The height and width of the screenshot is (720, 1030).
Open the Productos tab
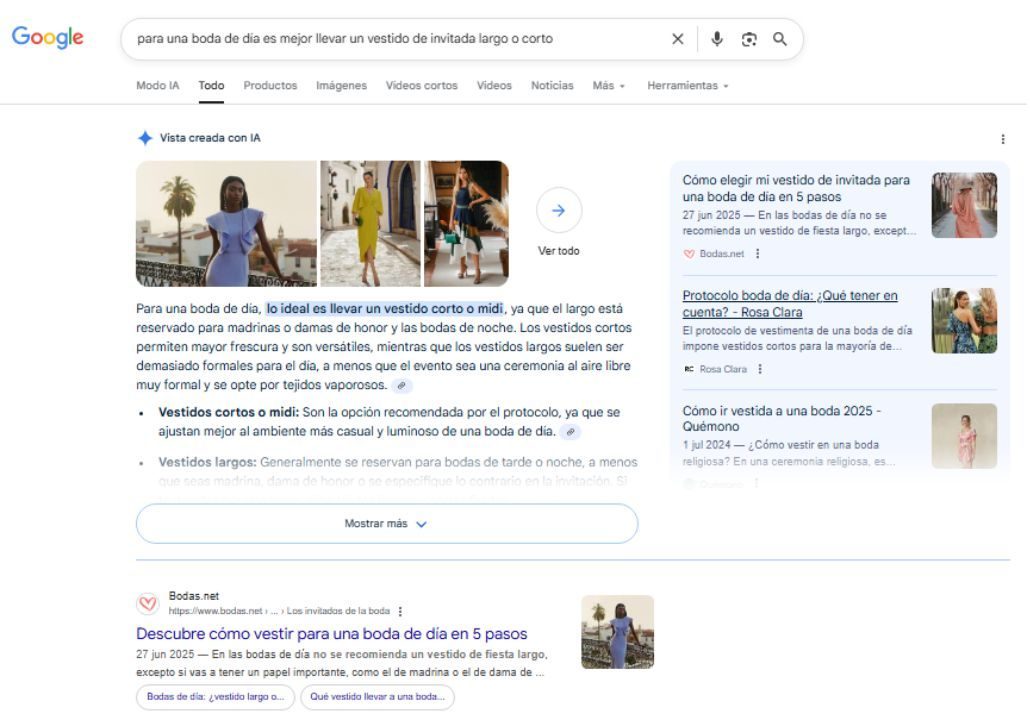click(x=270, y=85)
